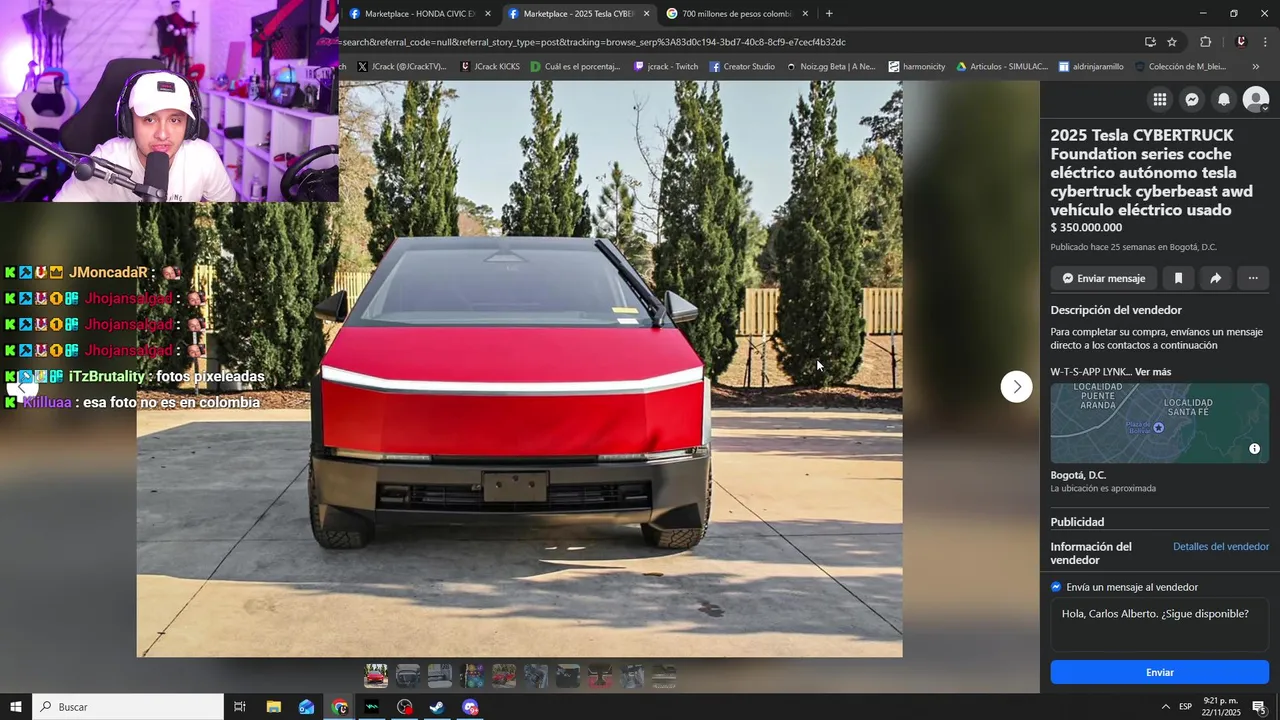This screenshot has height=720, width=1280.
Task: Open the JCrack (@JCrackTV) X bookmark
Action: [x=401, y=67]
